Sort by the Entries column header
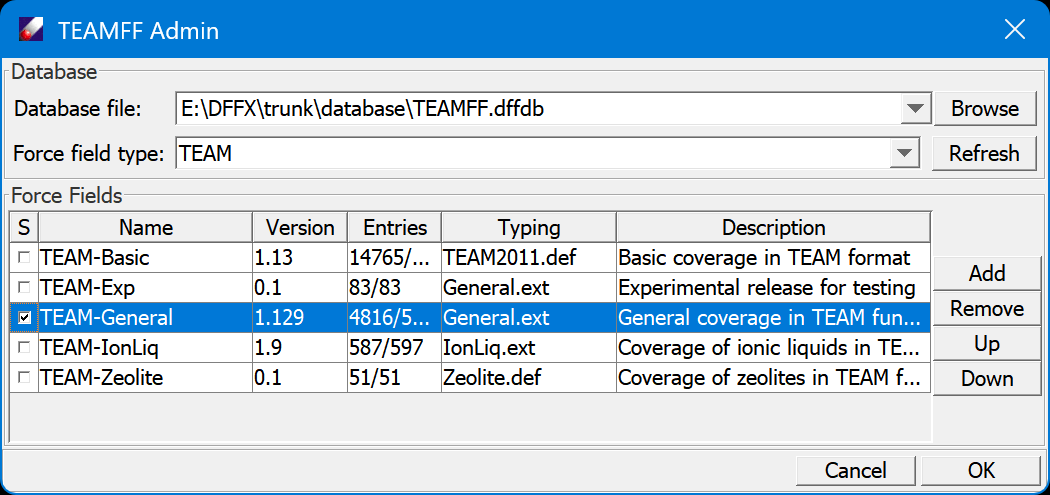 pos(394,228)
